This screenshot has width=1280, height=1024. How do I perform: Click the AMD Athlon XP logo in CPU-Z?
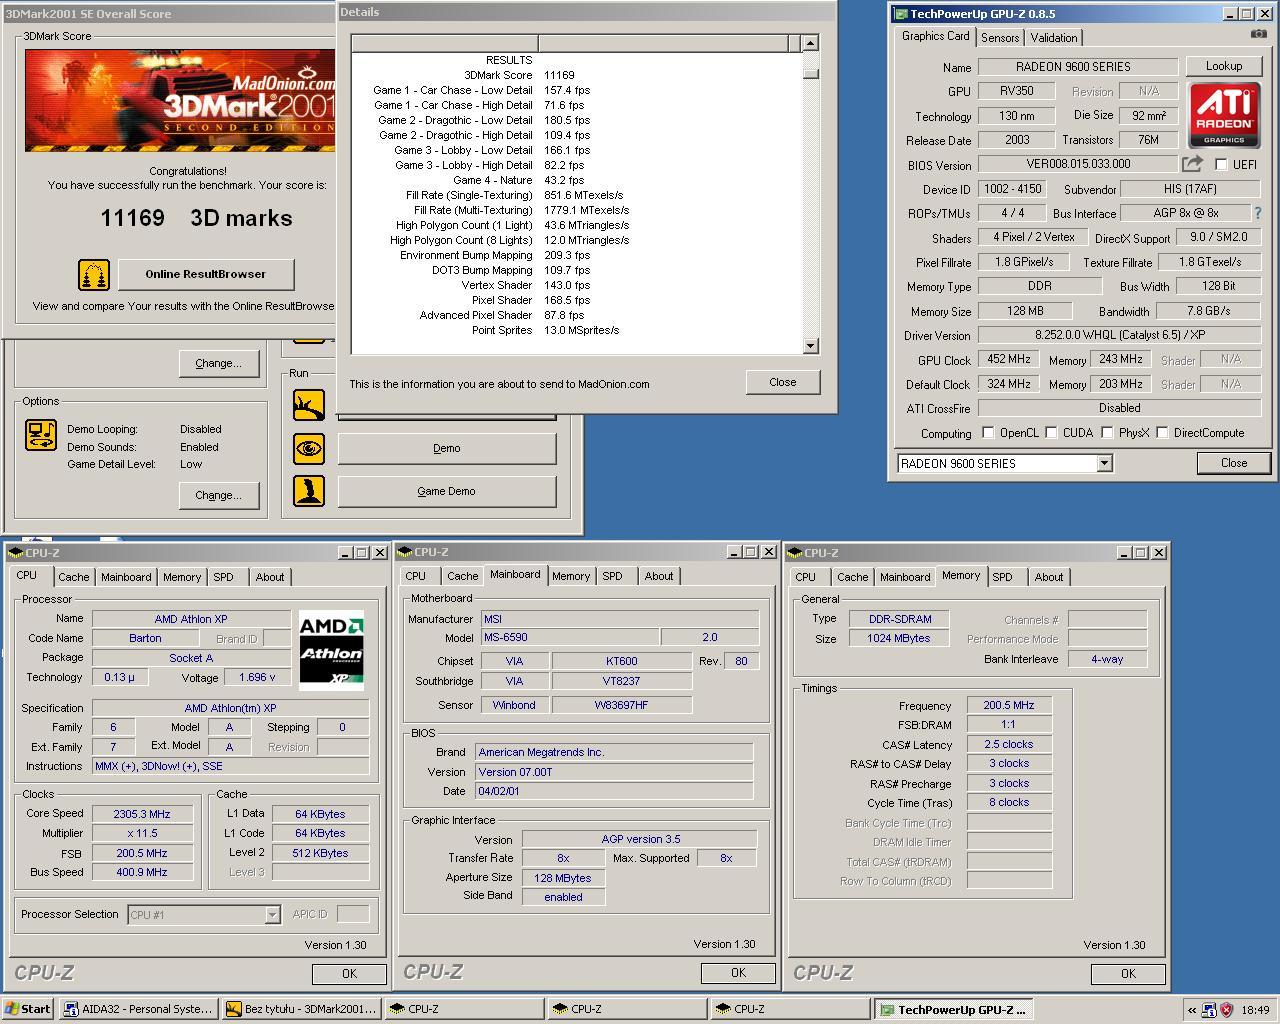tap(332, 648)
